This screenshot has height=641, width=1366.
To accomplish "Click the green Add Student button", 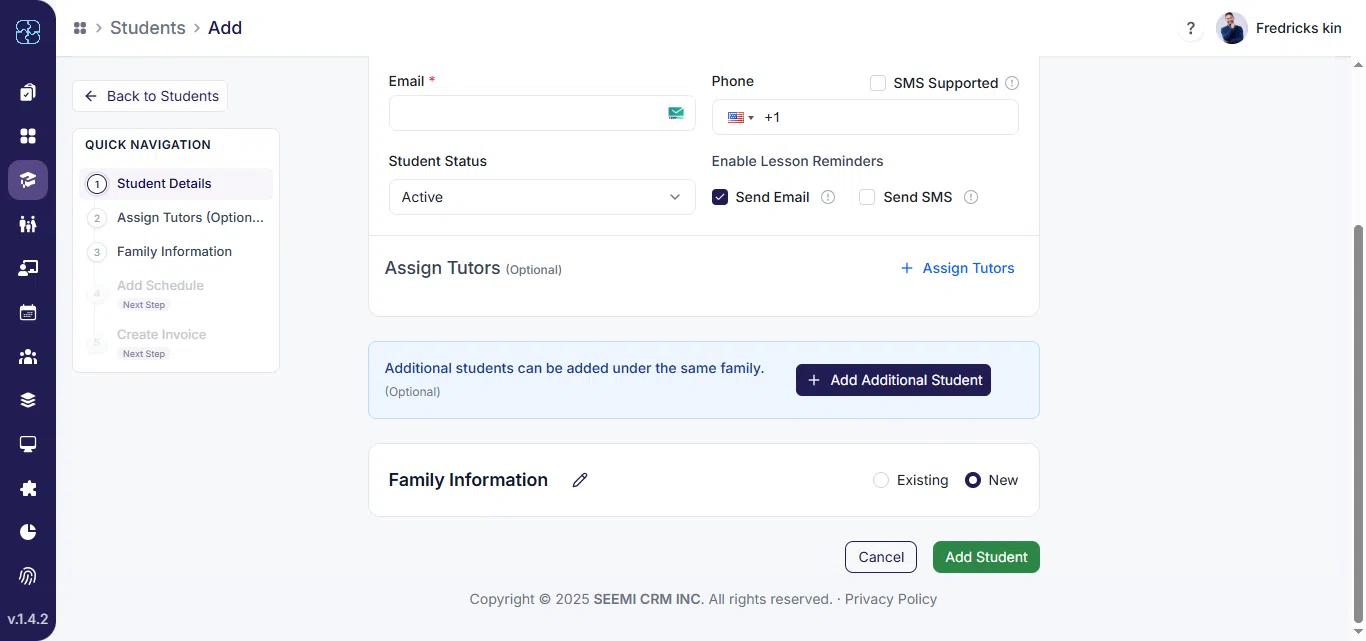I will click(986, 557).
